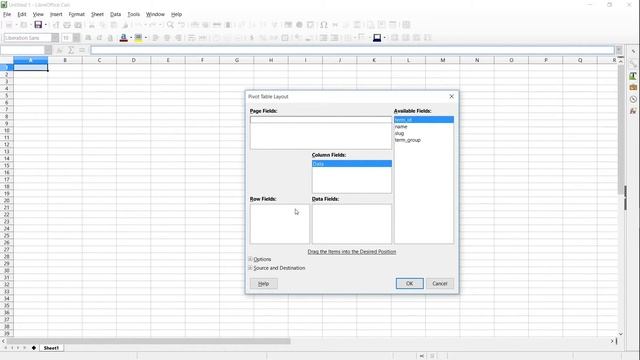The width and height of the screenshot is (640, 360).
Task: Click the Underline formatting icon
Action: coord(110,38)
